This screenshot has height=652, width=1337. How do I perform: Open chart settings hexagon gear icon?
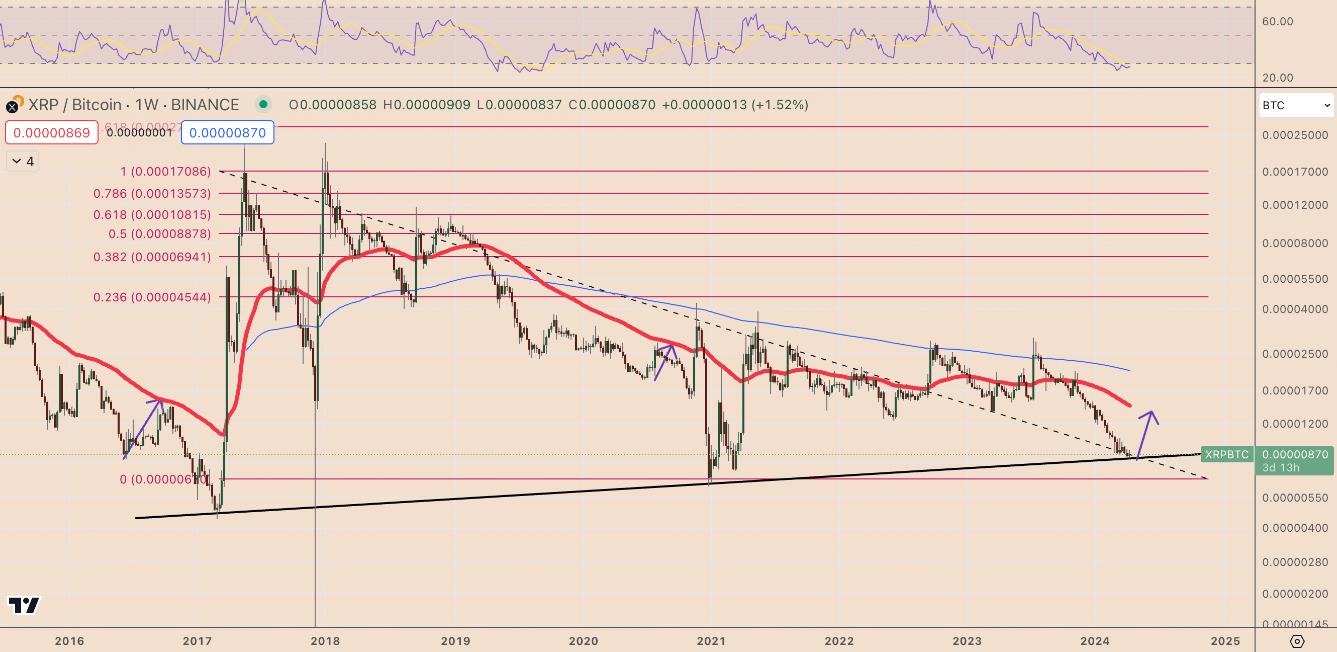pos(1297,641)
